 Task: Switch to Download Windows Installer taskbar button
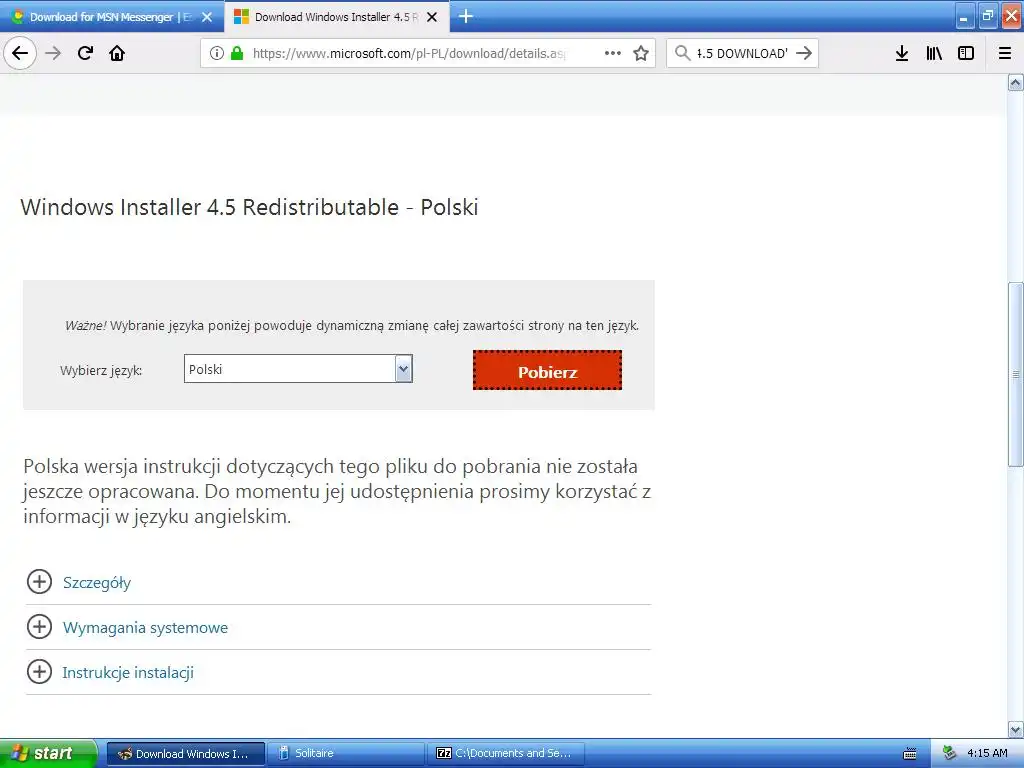click(x=185, y=754)
